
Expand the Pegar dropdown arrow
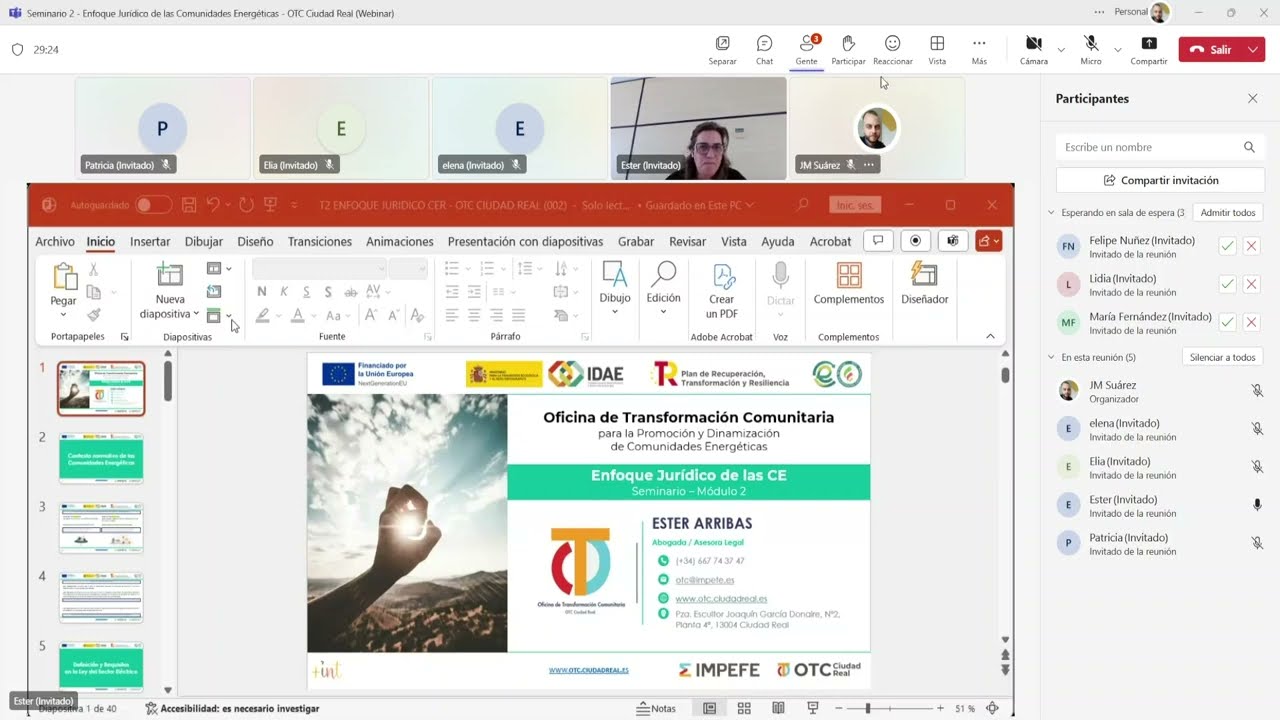(64, 315)
